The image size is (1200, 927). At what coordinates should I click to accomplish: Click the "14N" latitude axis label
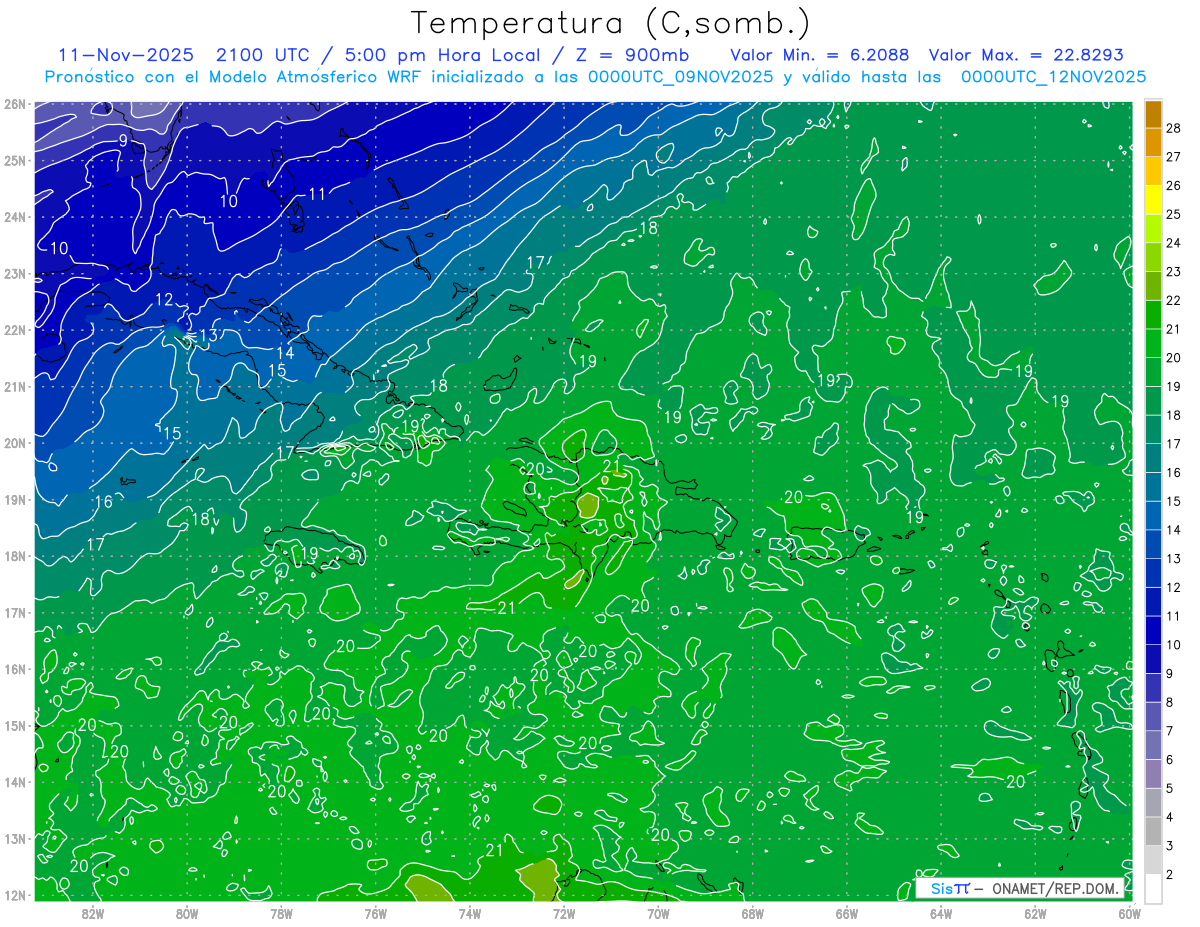(14, 782)
